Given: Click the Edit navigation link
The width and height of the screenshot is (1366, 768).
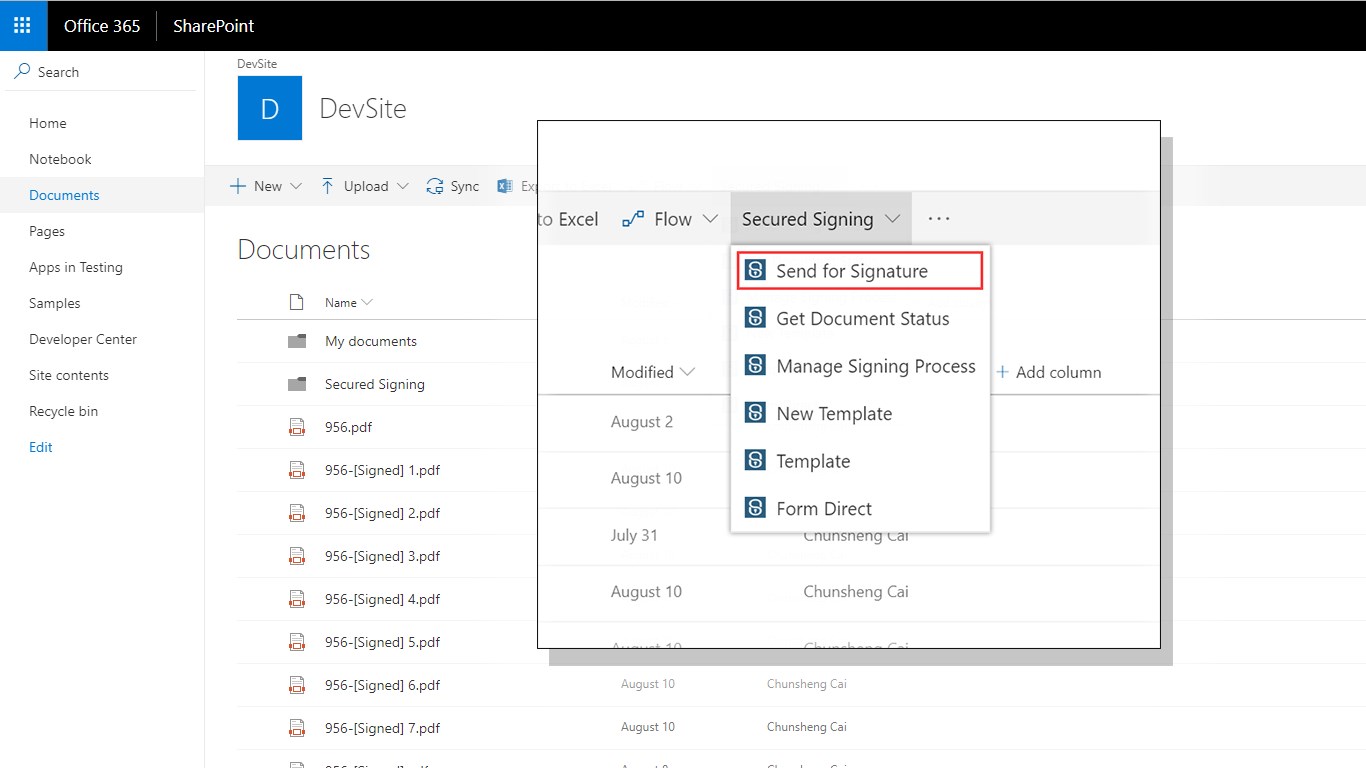Looking at the screenshot, I should click(x=41, y=447).
